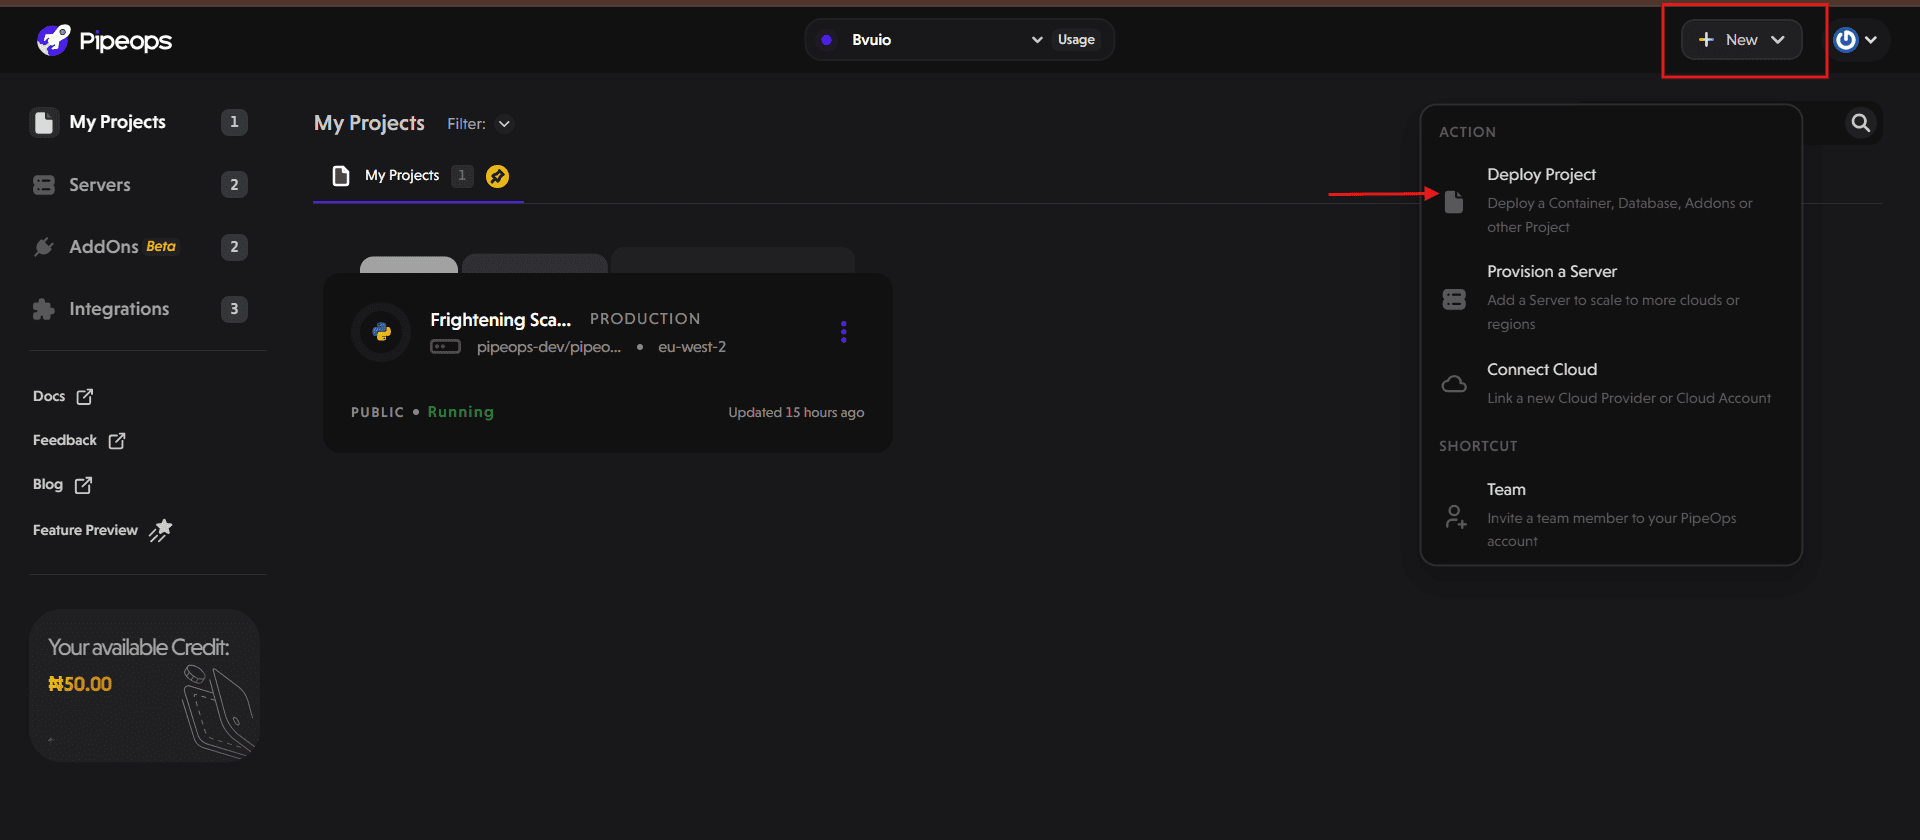
Task: Click the Integrations count badge 3
Action: click(x=234, y=309)
